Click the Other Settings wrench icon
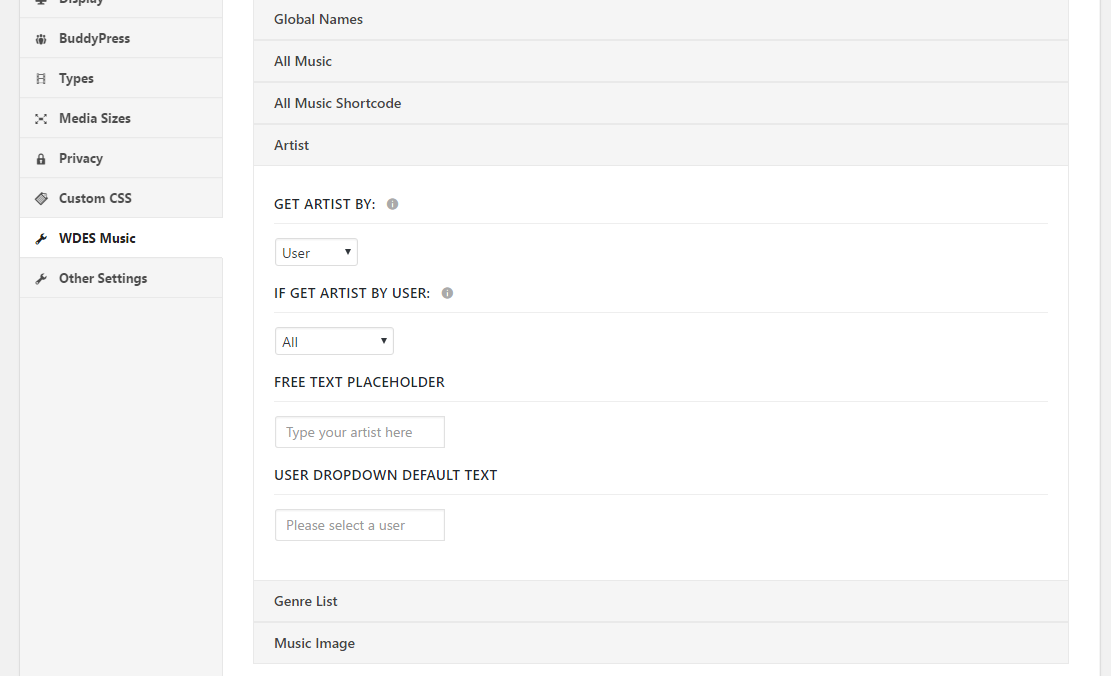Viewport: 1111px width, 676px height. point(41,278)
